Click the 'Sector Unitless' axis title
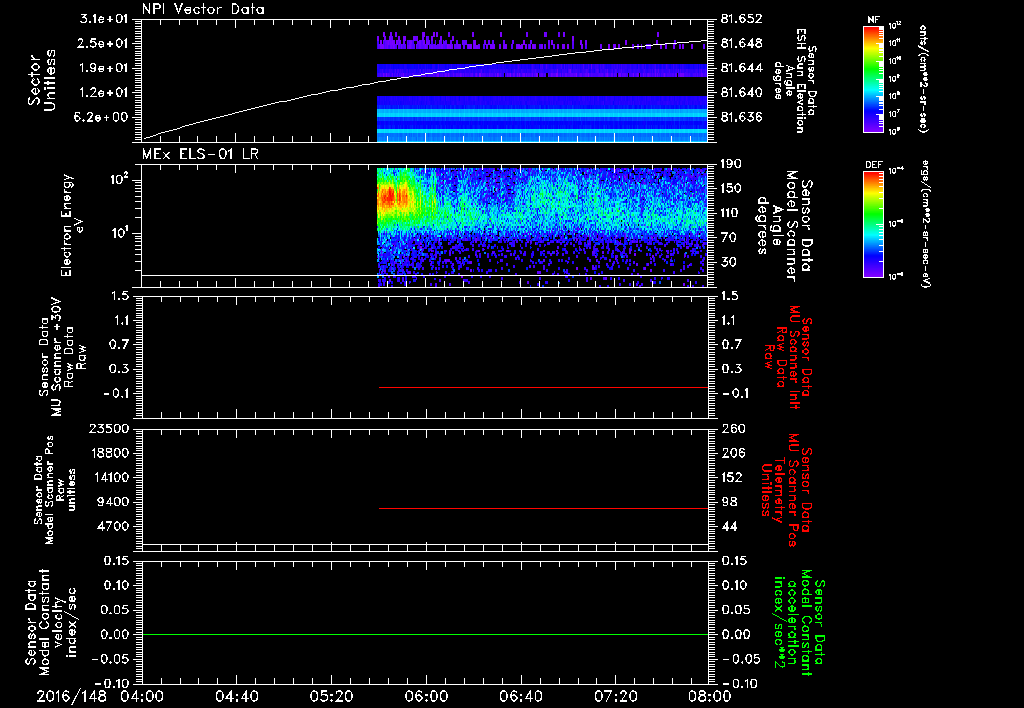1024x708 pixels. (42, 80)
